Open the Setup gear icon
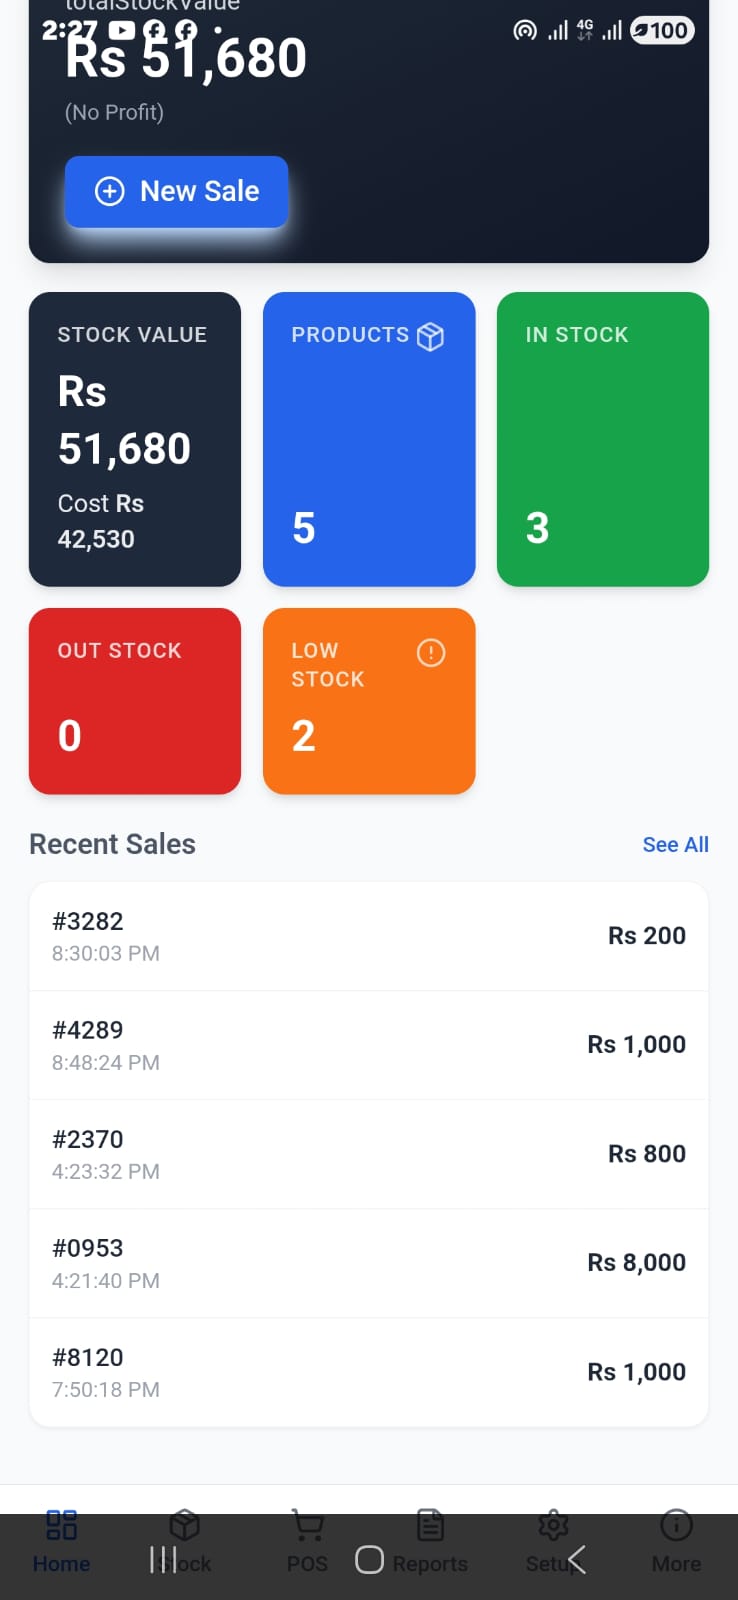This screenshot has height=1600, width=738. point(553,1525)
